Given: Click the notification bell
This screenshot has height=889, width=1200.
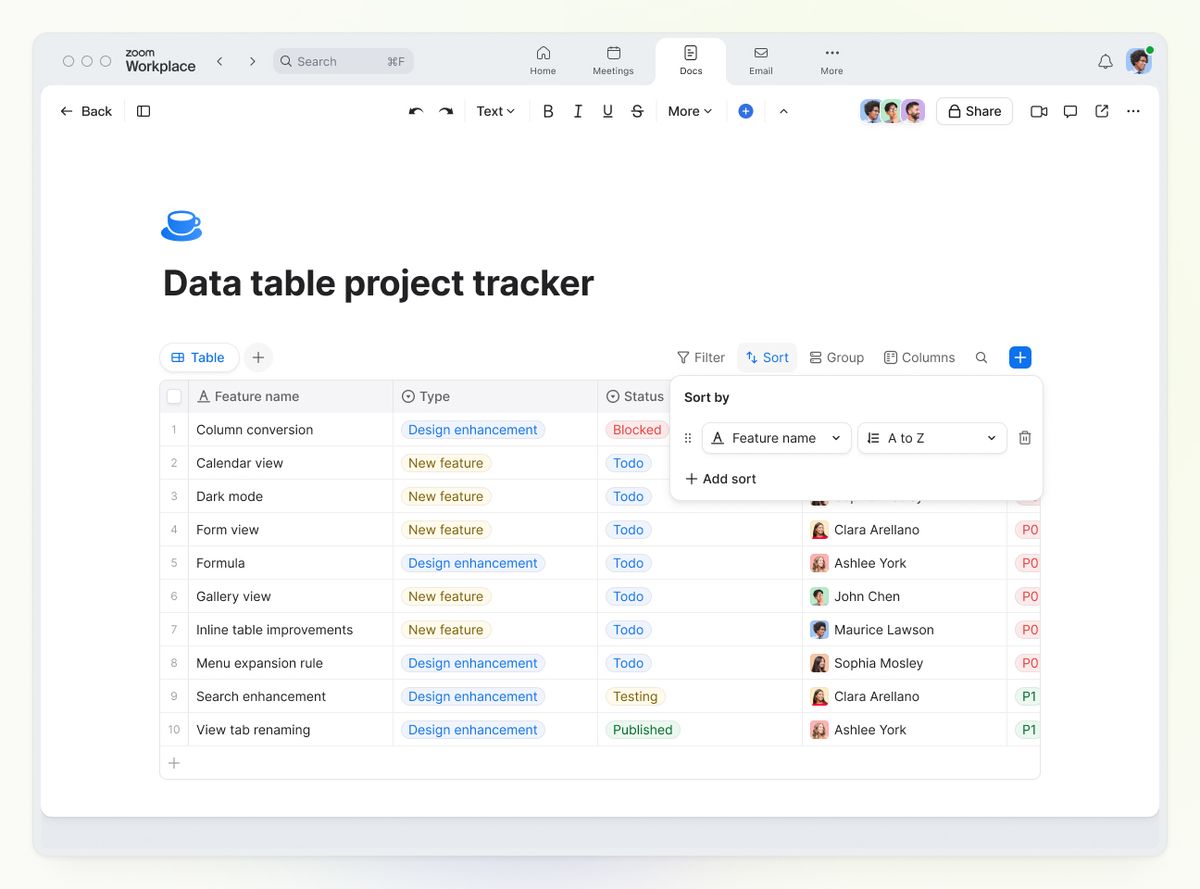Looking at the screenshot, I should pyautogui.click(x=1105, y=61).
